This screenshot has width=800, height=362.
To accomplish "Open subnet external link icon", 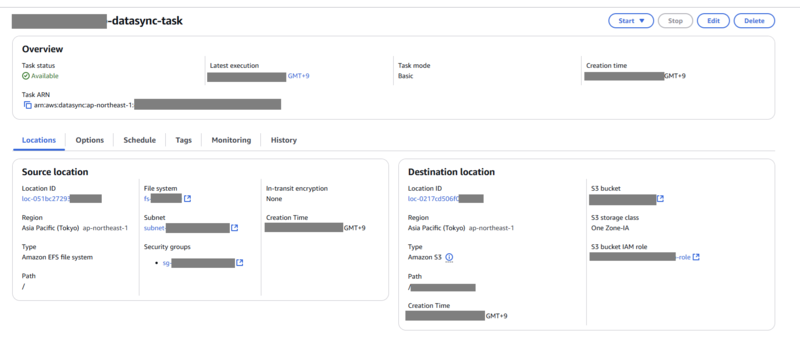I will click(235, 228).
